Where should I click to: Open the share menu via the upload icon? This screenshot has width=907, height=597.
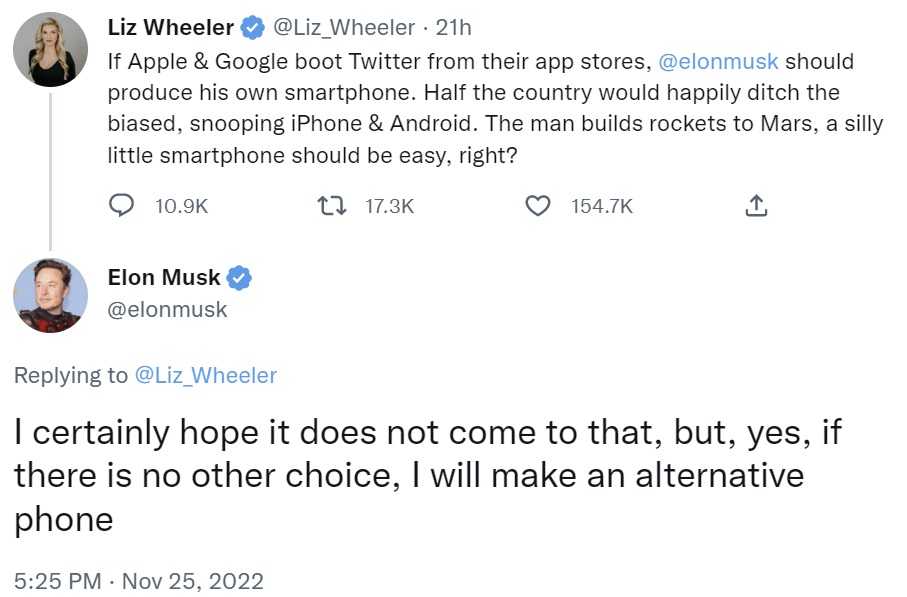[757, 205]
